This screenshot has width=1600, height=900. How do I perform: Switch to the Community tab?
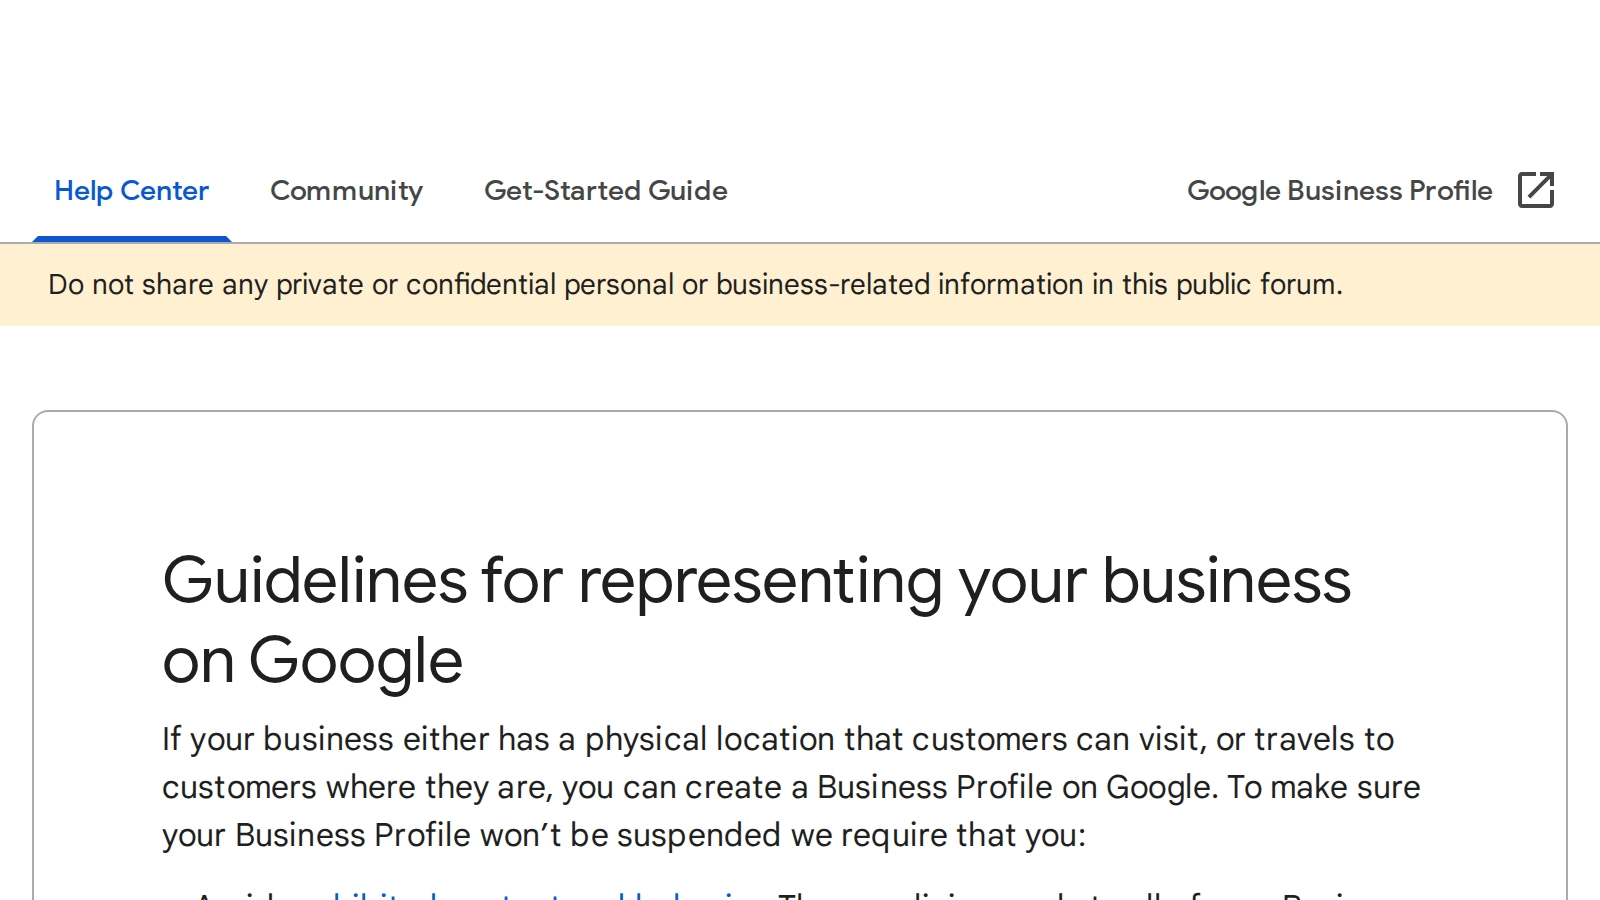point(346,191)
